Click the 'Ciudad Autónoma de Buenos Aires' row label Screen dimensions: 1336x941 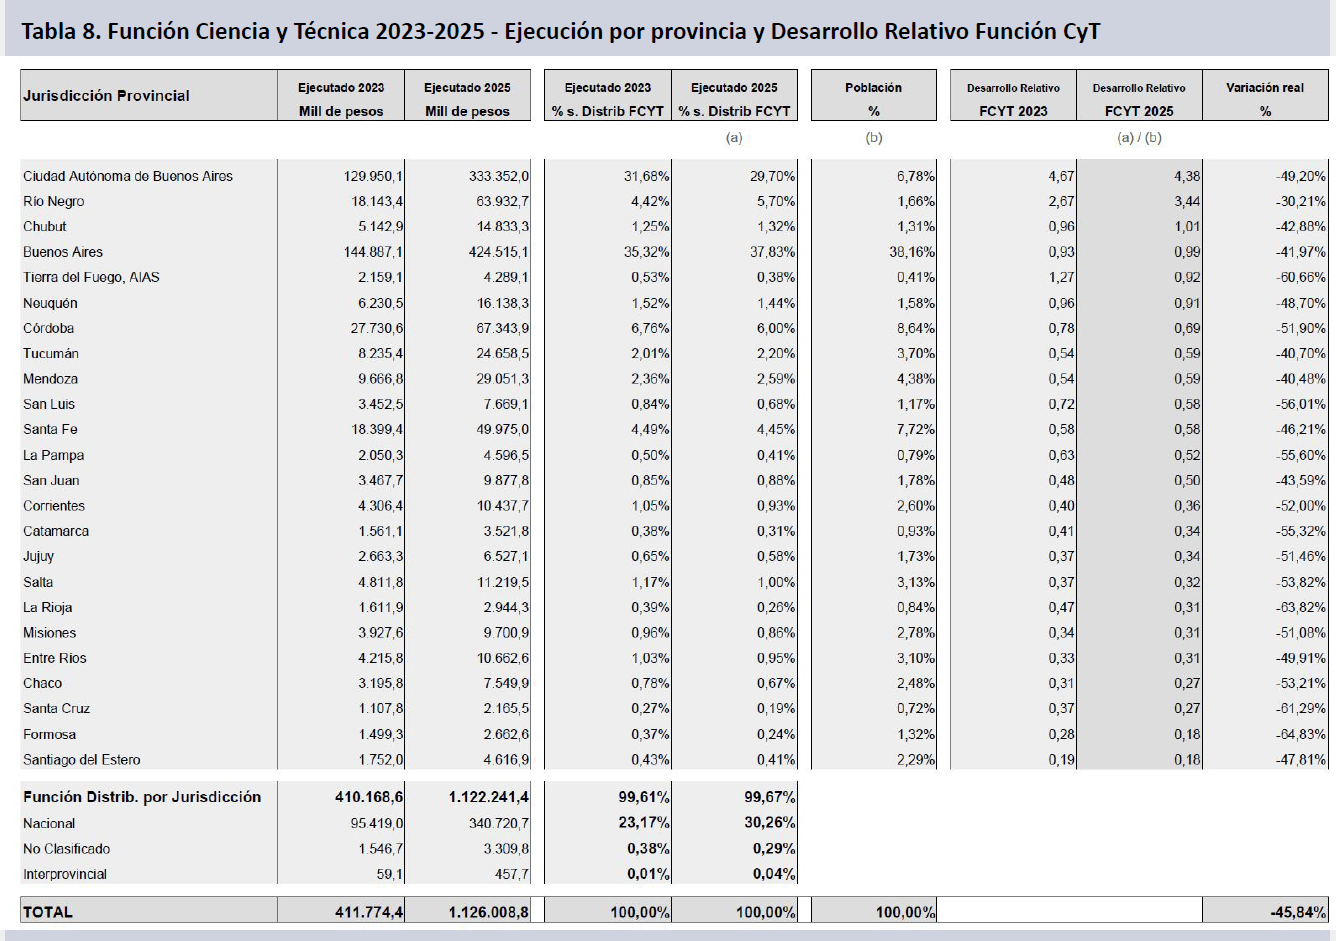tap(128, 176)
